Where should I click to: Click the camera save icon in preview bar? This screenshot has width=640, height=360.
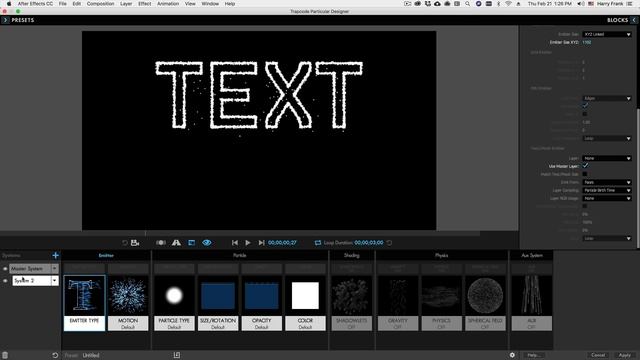[135, 243]
